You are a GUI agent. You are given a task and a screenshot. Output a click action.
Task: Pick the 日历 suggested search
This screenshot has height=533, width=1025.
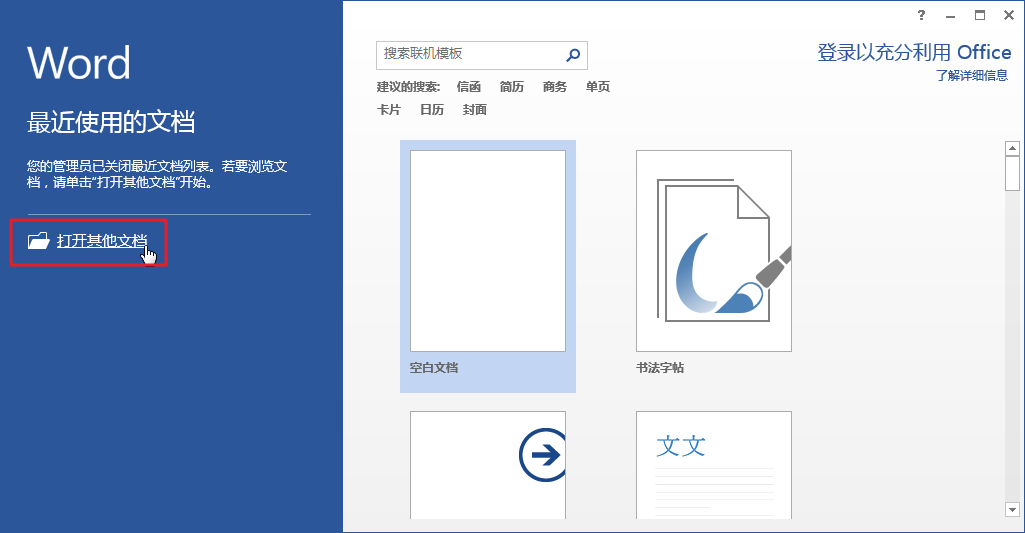coord(432,110)
